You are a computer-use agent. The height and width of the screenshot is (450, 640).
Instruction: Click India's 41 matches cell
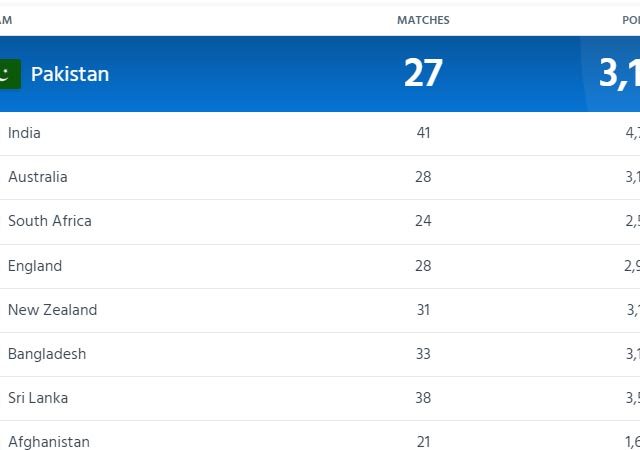coord(423,133)
